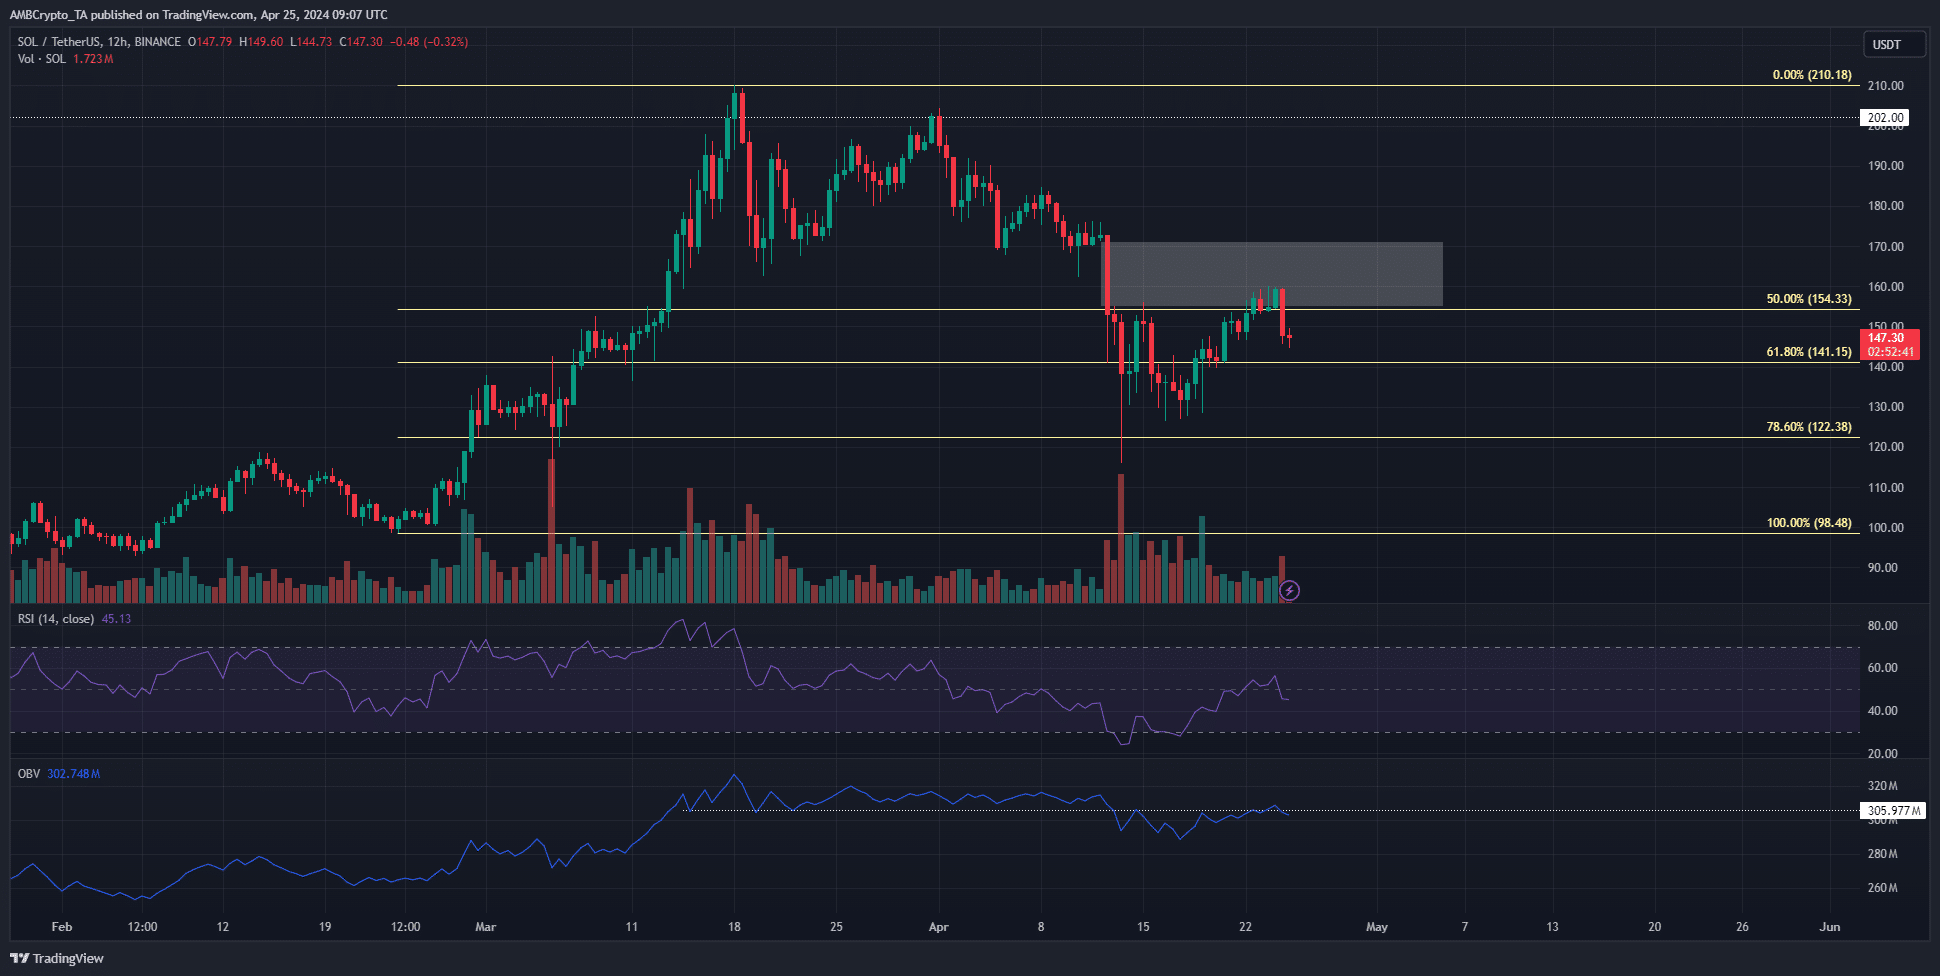1940x976 pixels.
Task: Click the current price tag 147.30
Action: click(1890, 344)
